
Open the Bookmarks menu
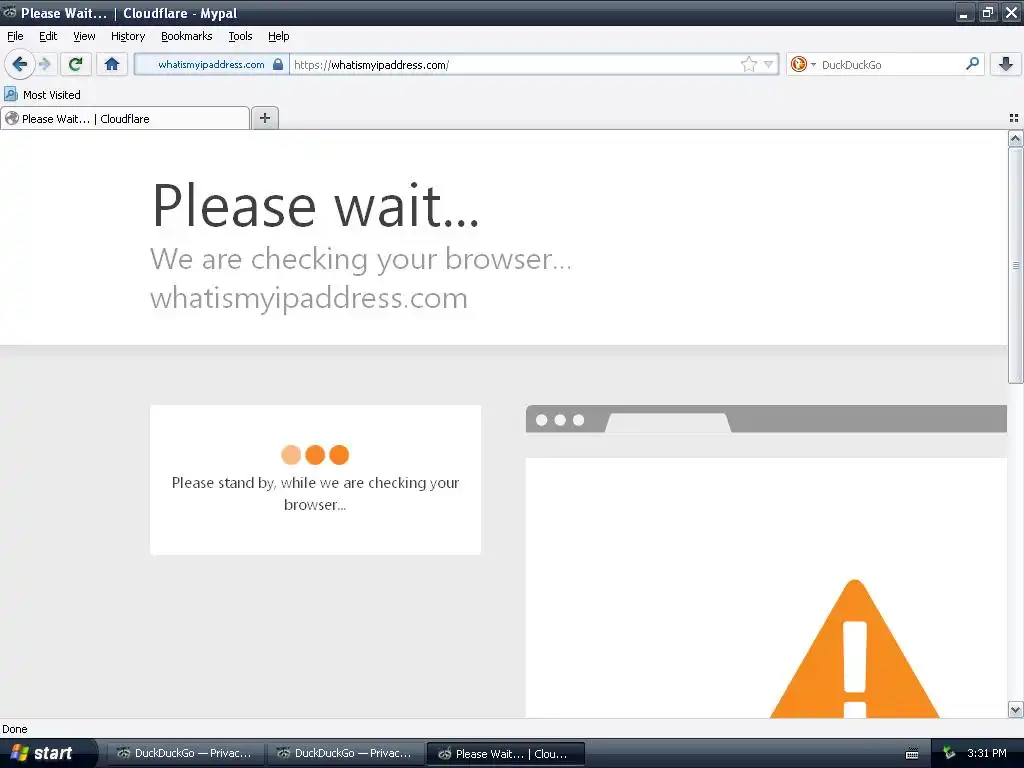[187, 36]
